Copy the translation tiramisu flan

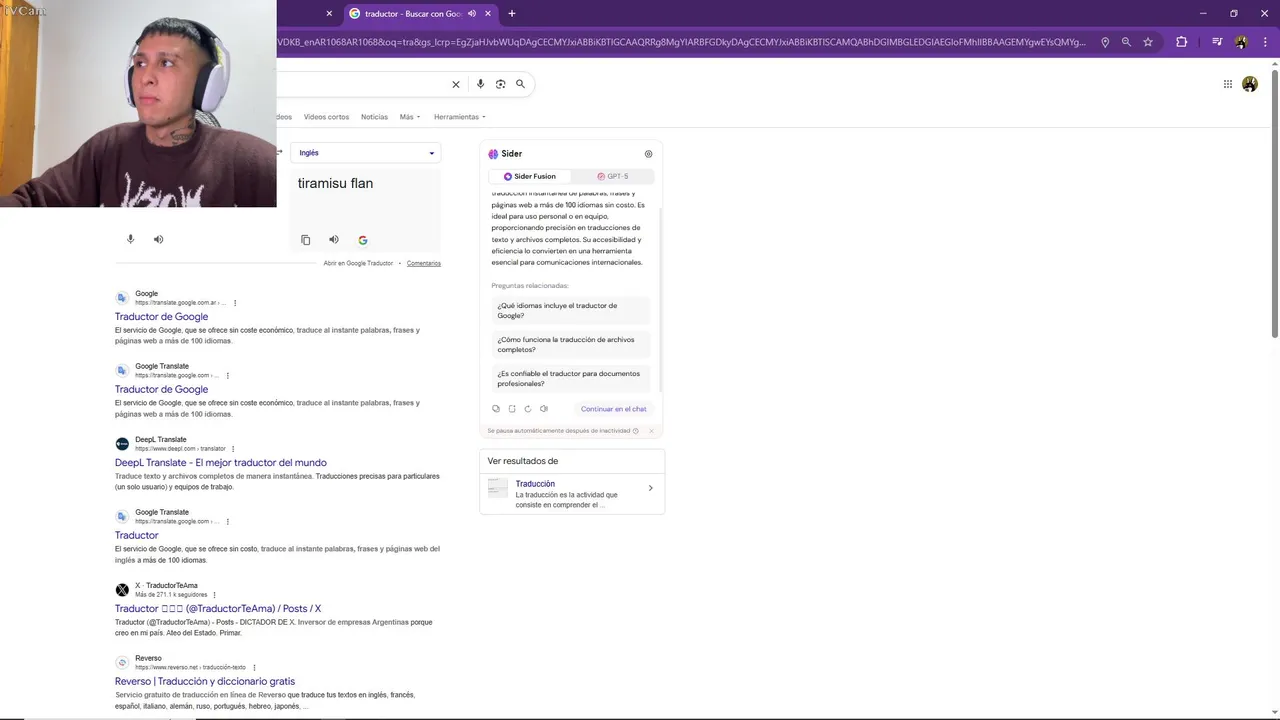[306, 240]
